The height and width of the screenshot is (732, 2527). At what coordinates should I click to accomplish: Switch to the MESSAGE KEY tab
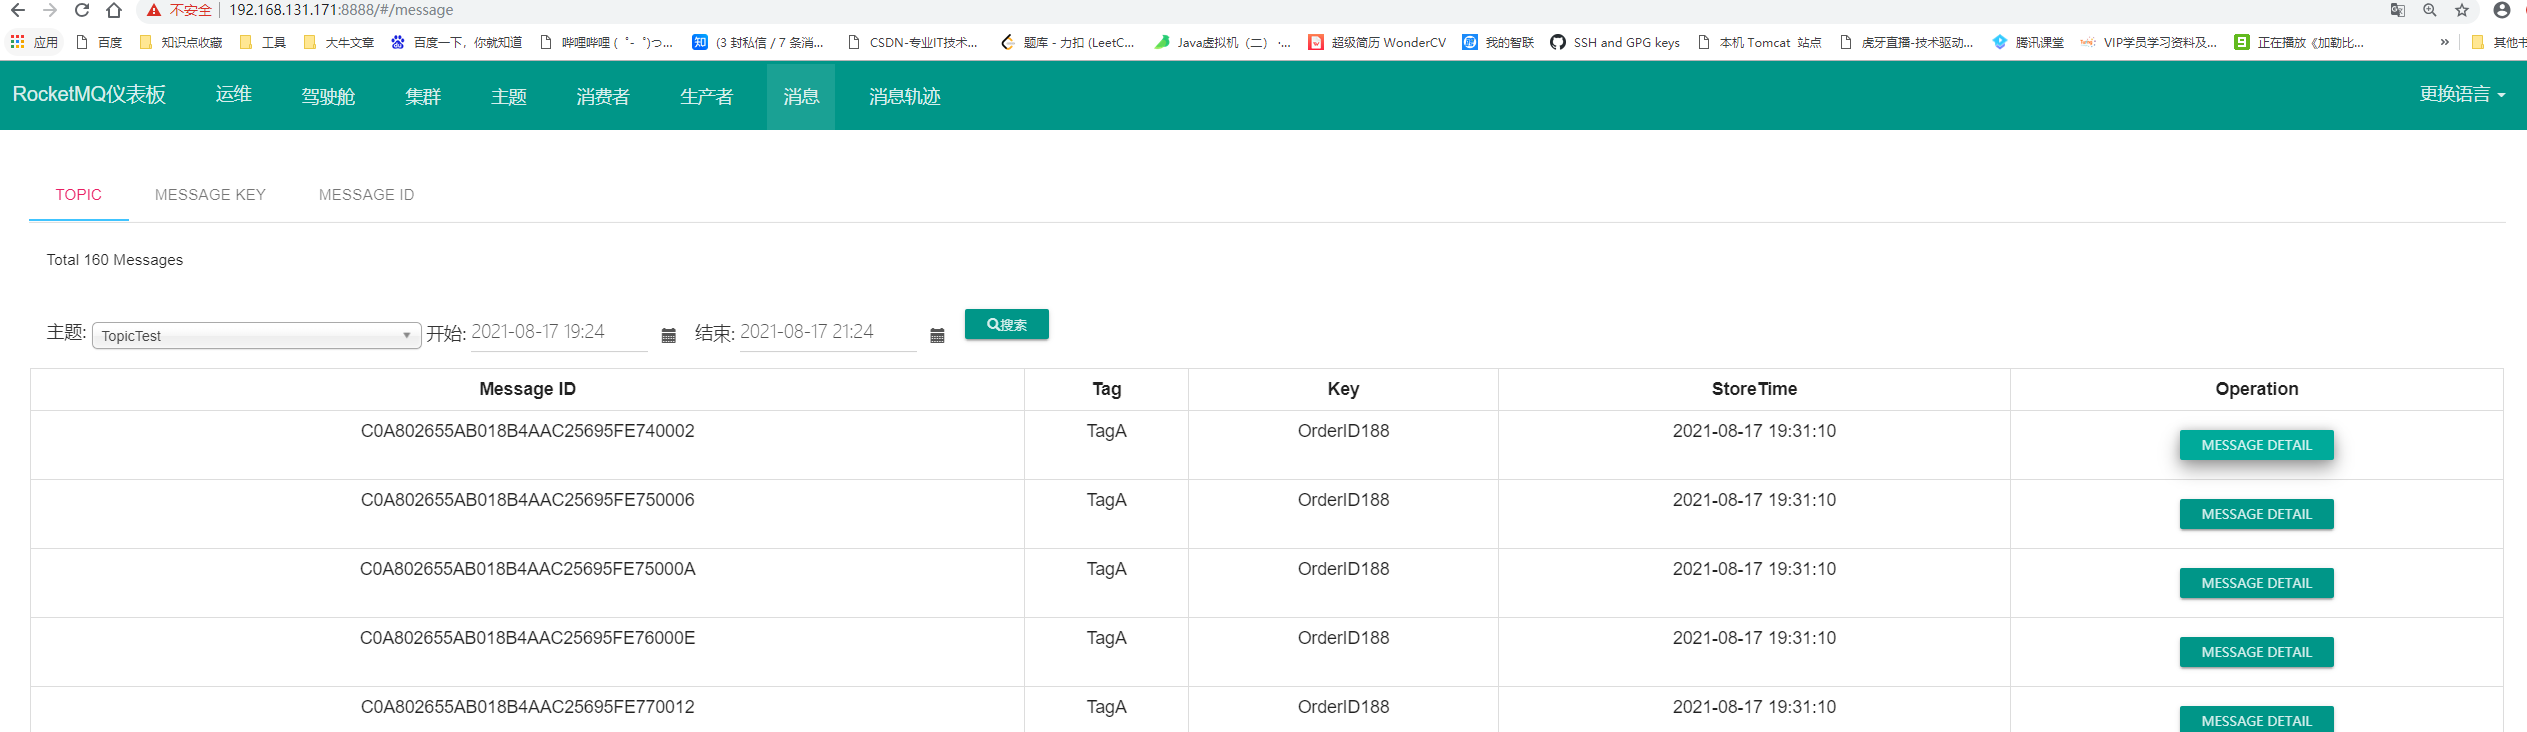coord(210,194)
